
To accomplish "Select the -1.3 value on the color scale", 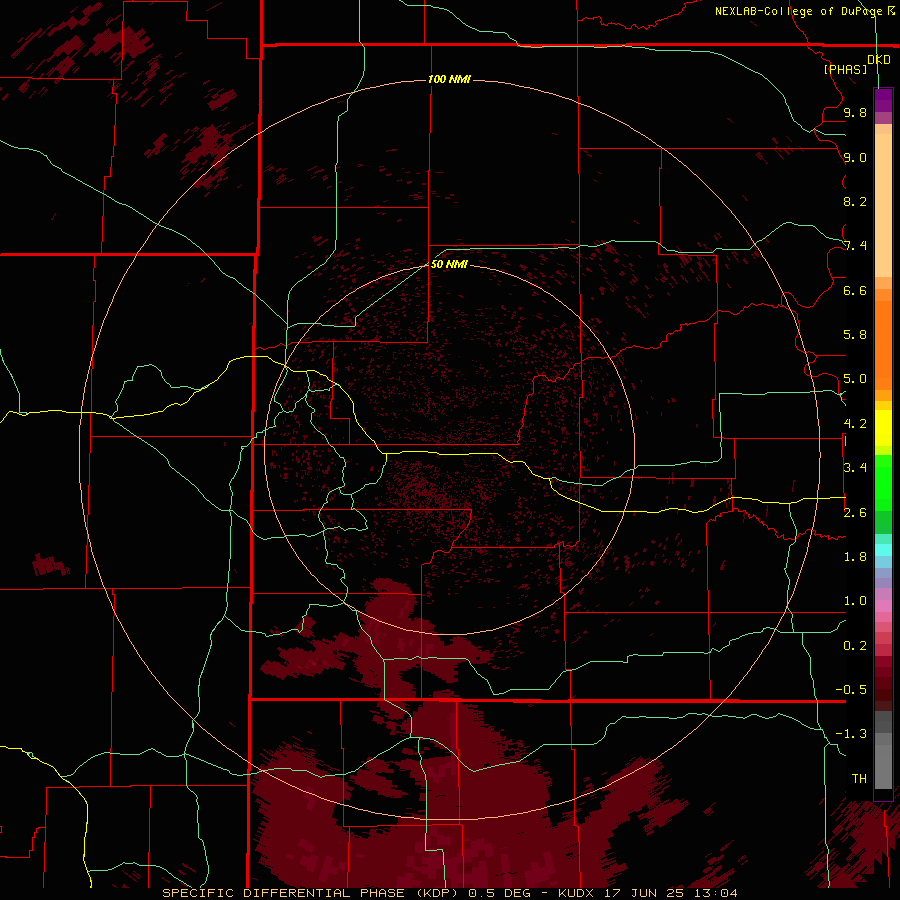I will (x=851, y=734).
